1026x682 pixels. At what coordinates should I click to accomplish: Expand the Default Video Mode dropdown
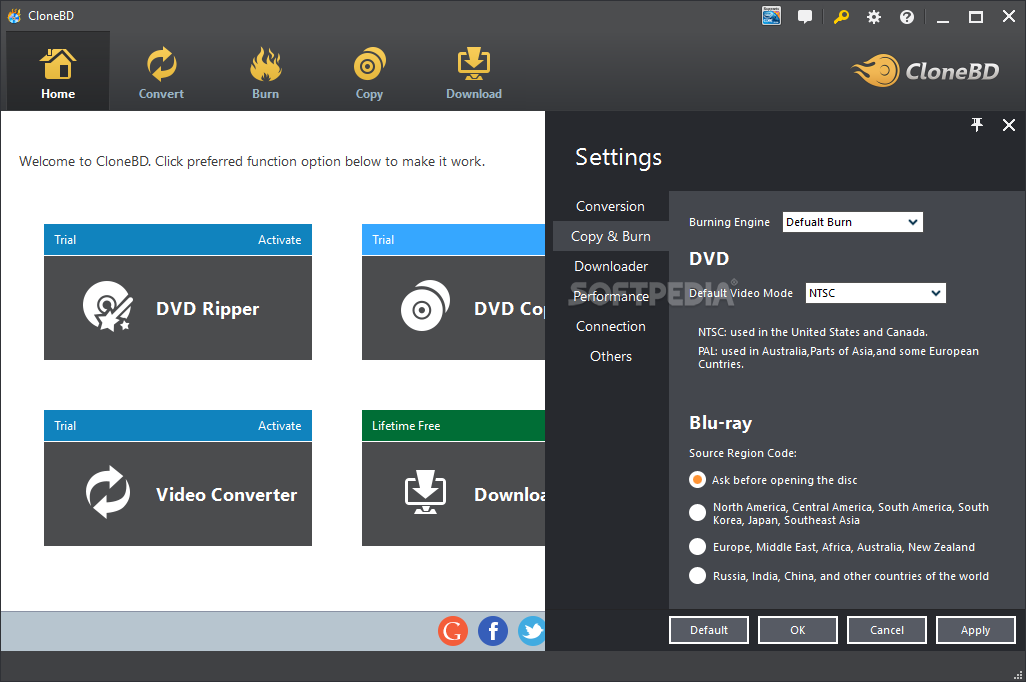876,293
